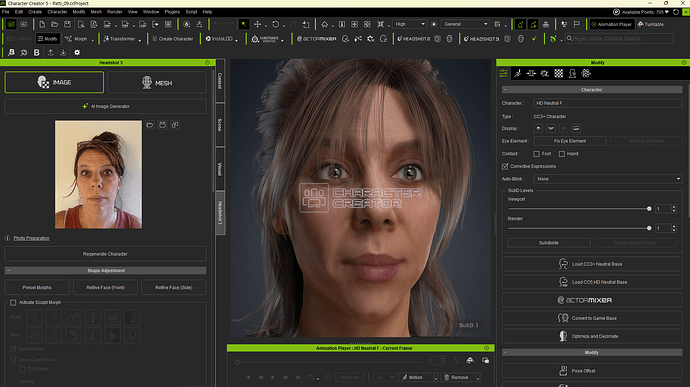Save the source image with disk icon beside photo
Viewport: 690px width, 387px height.
tap(162, 125)
